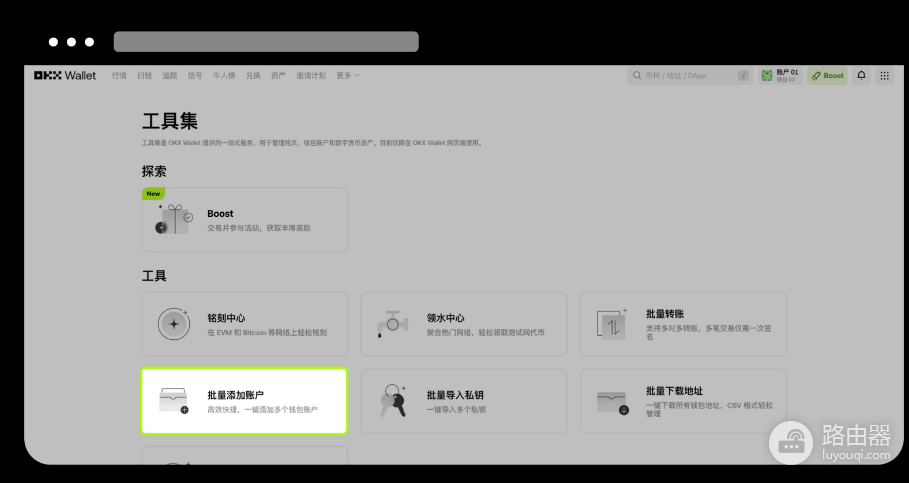The width and height of the screenshot is (909, 483).
Task: Open the Boost explore card
Action: point(245,219)
